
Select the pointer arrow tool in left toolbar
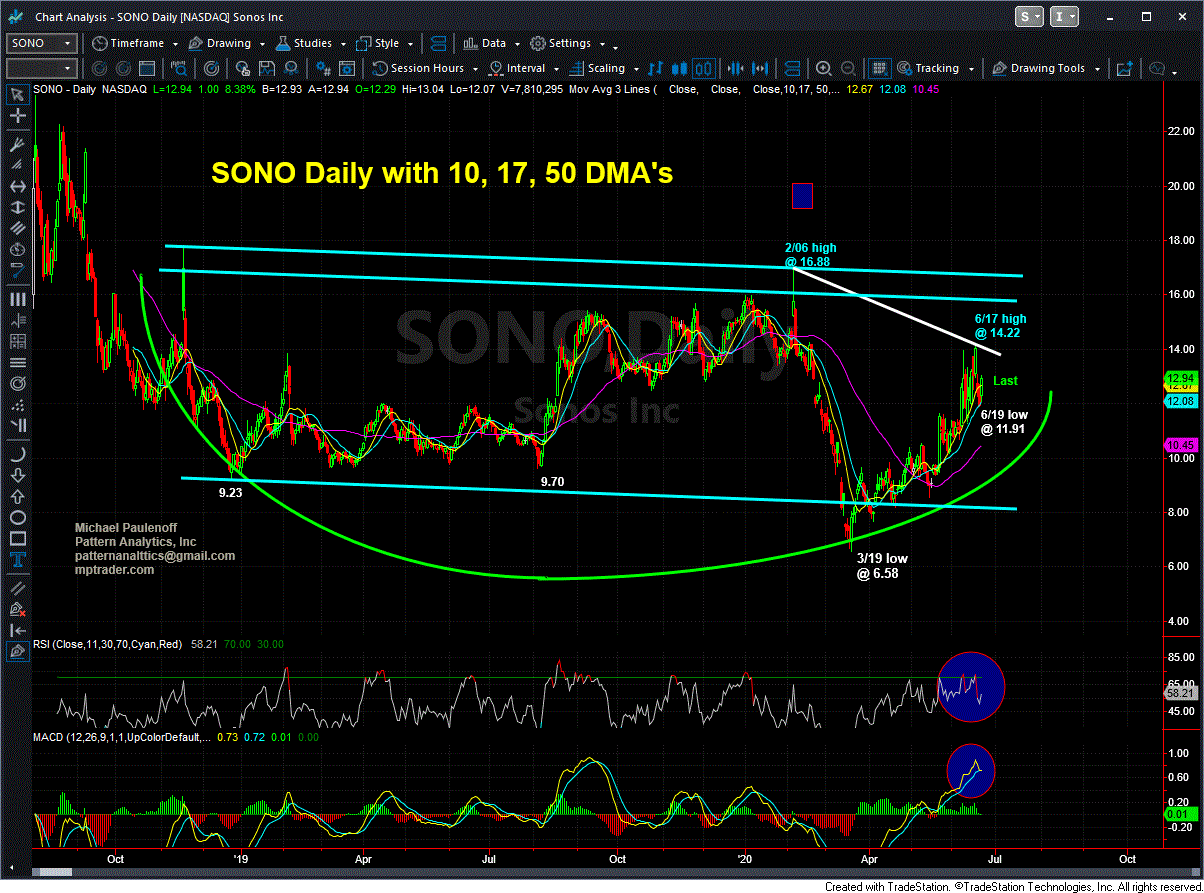[x=18, y=94]
